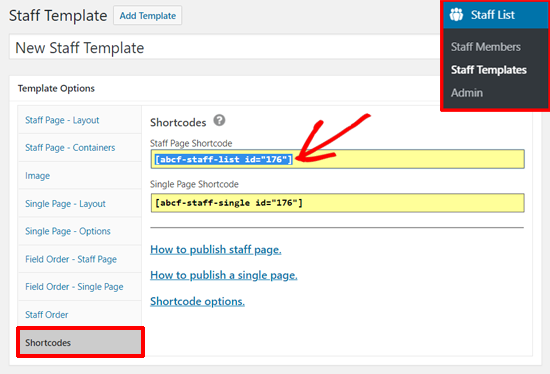Switch to Single Page - Layout tab
Image resolution: width=550 pixels, height=374 pixels.
(80, 203)
